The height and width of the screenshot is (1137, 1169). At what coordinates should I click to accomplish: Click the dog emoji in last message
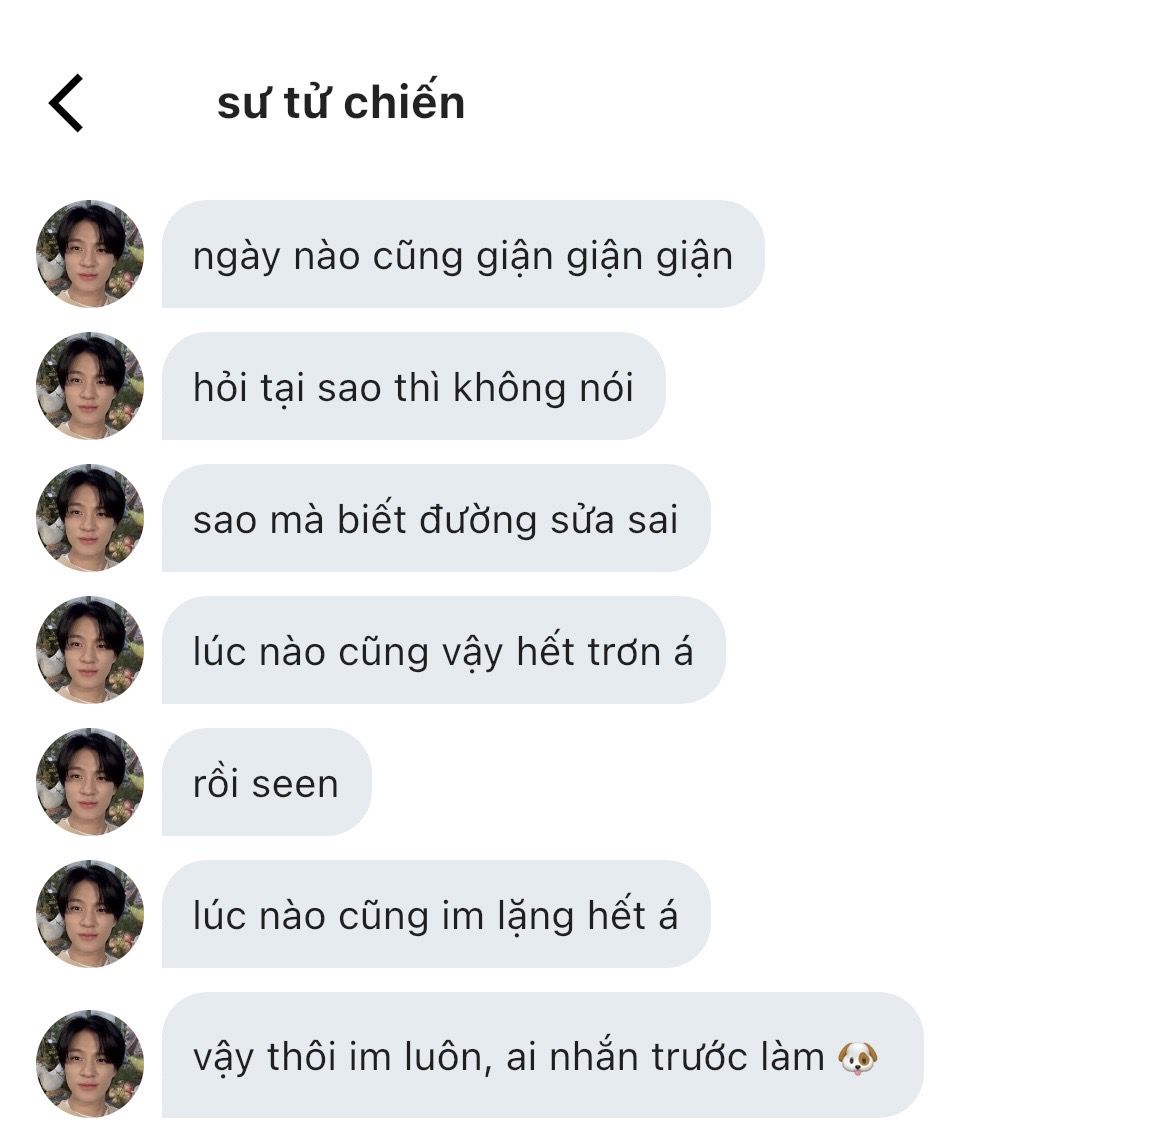click(857, 1057)
